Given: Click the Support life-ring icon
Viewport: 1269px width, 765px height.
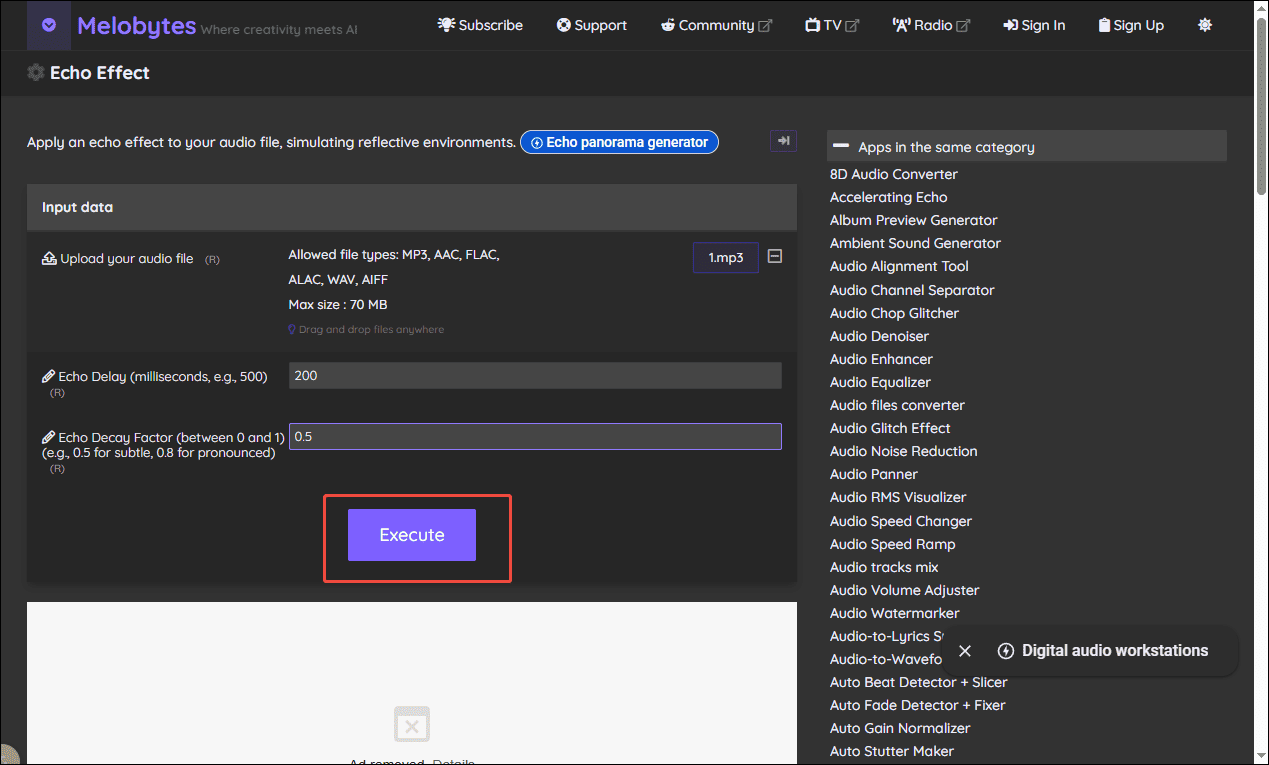Looking at the screenshot, I should [562, 24].
